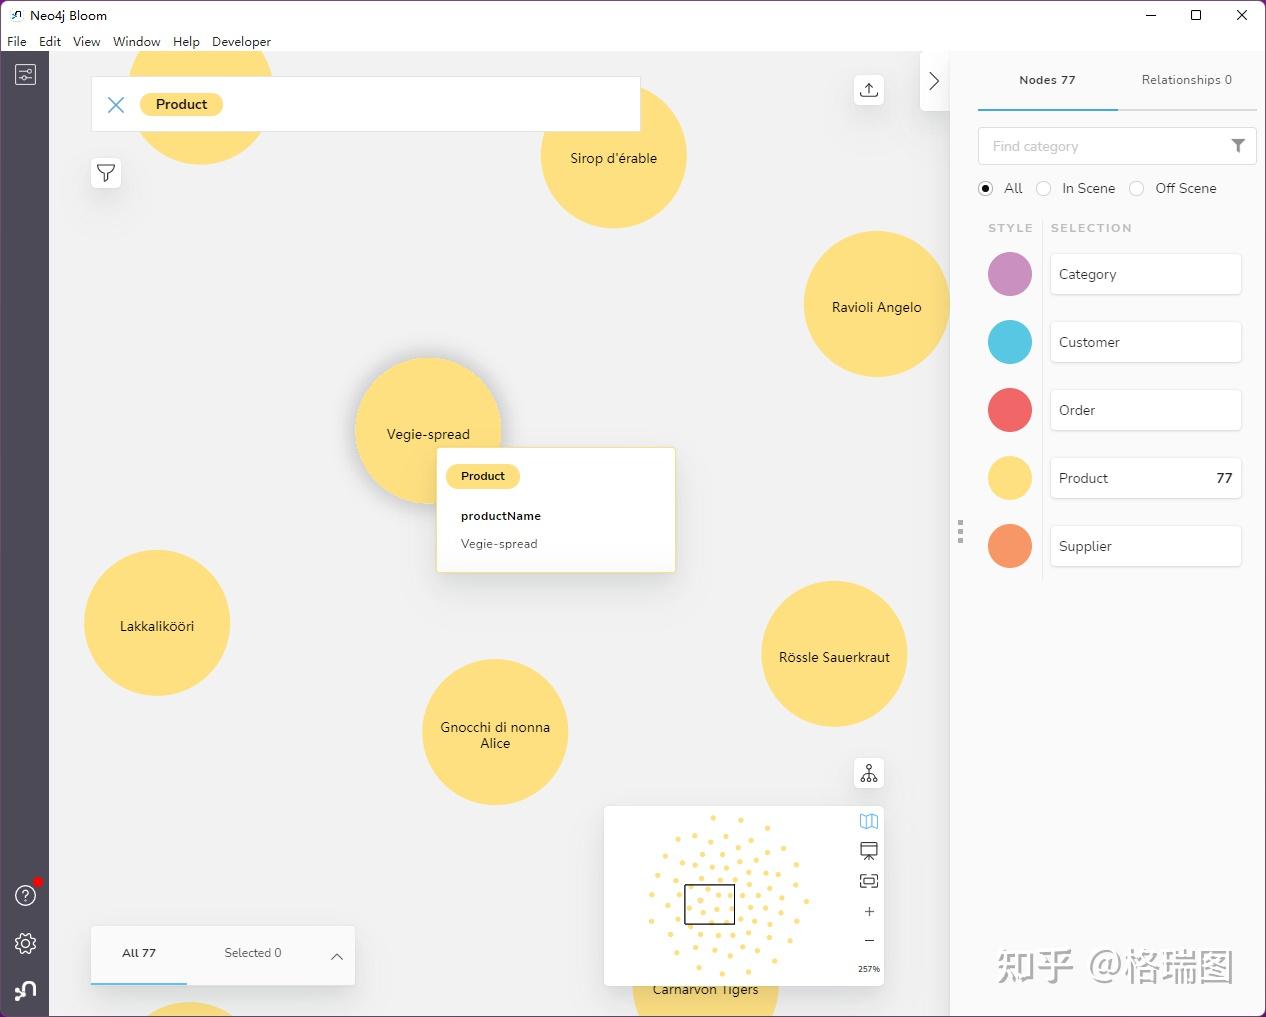Open the Help question mark icon
The height and width of the screenshot is (1017, 1266).
click(26, 895)
